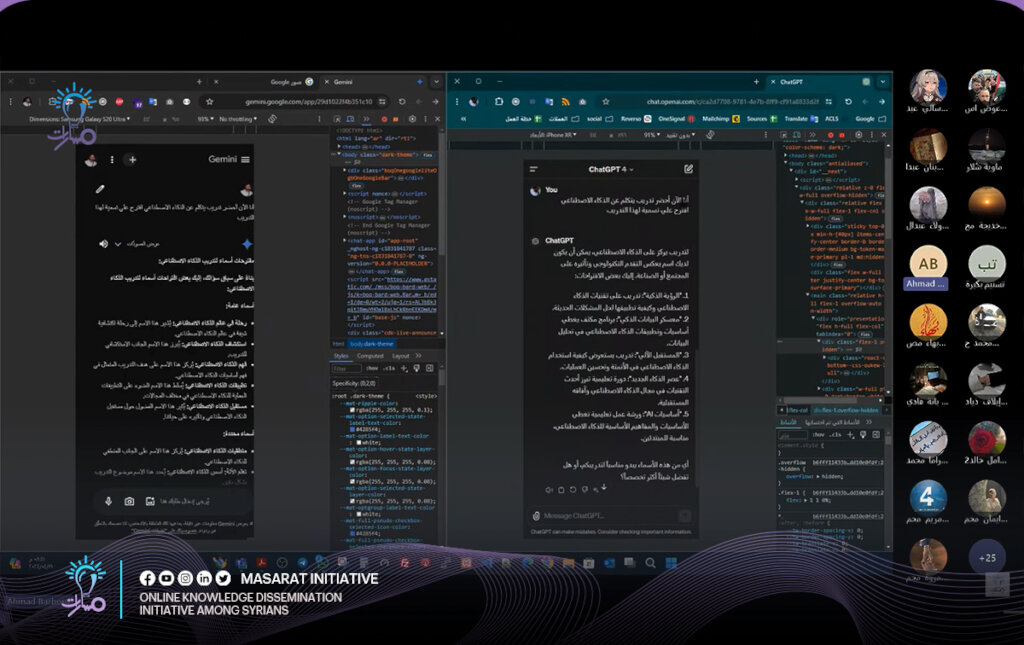Open the social bookmarks folder
Image resolution: width=1024 pixels, height=645 pixels.
point(600,119)
